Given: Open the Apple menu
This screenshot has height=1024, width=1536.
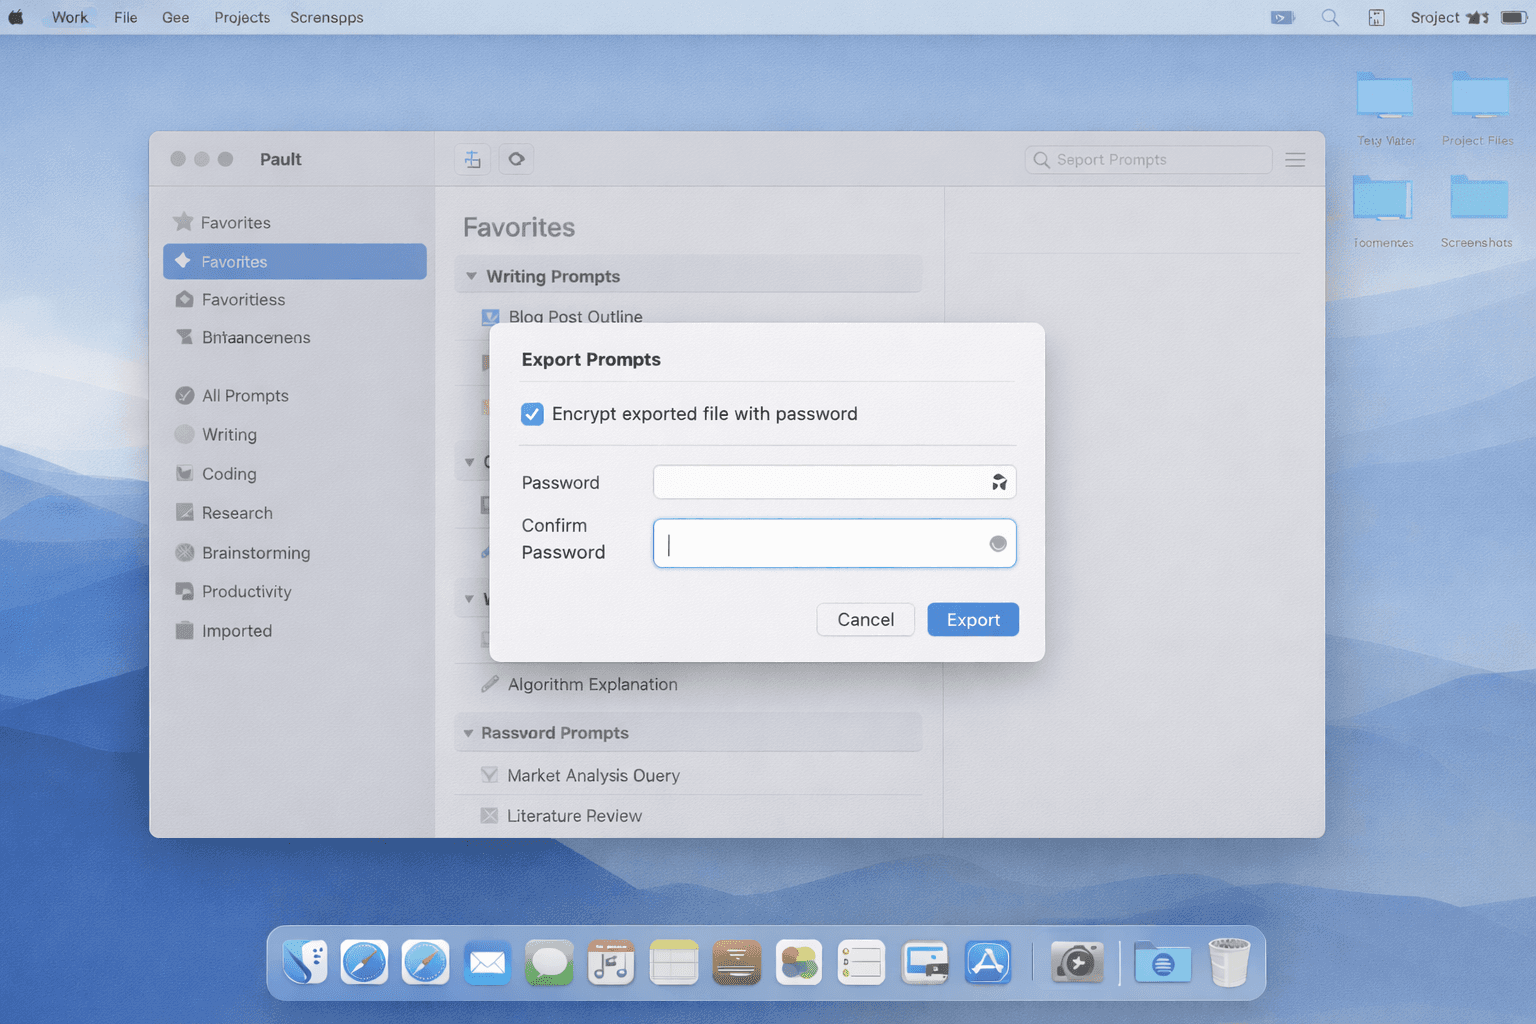Looking at the screenshot, I should click(16, 17).
